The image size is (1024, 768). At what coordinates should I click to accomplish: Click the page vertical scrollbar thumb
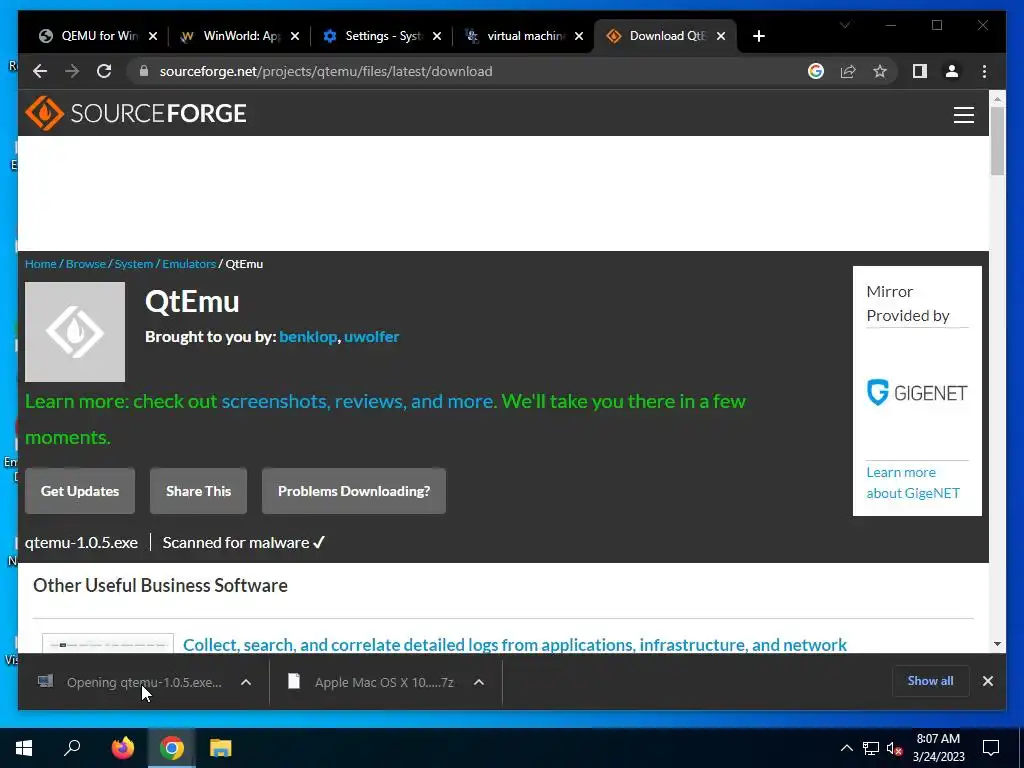pyautogui.click(x=997, y=140)
